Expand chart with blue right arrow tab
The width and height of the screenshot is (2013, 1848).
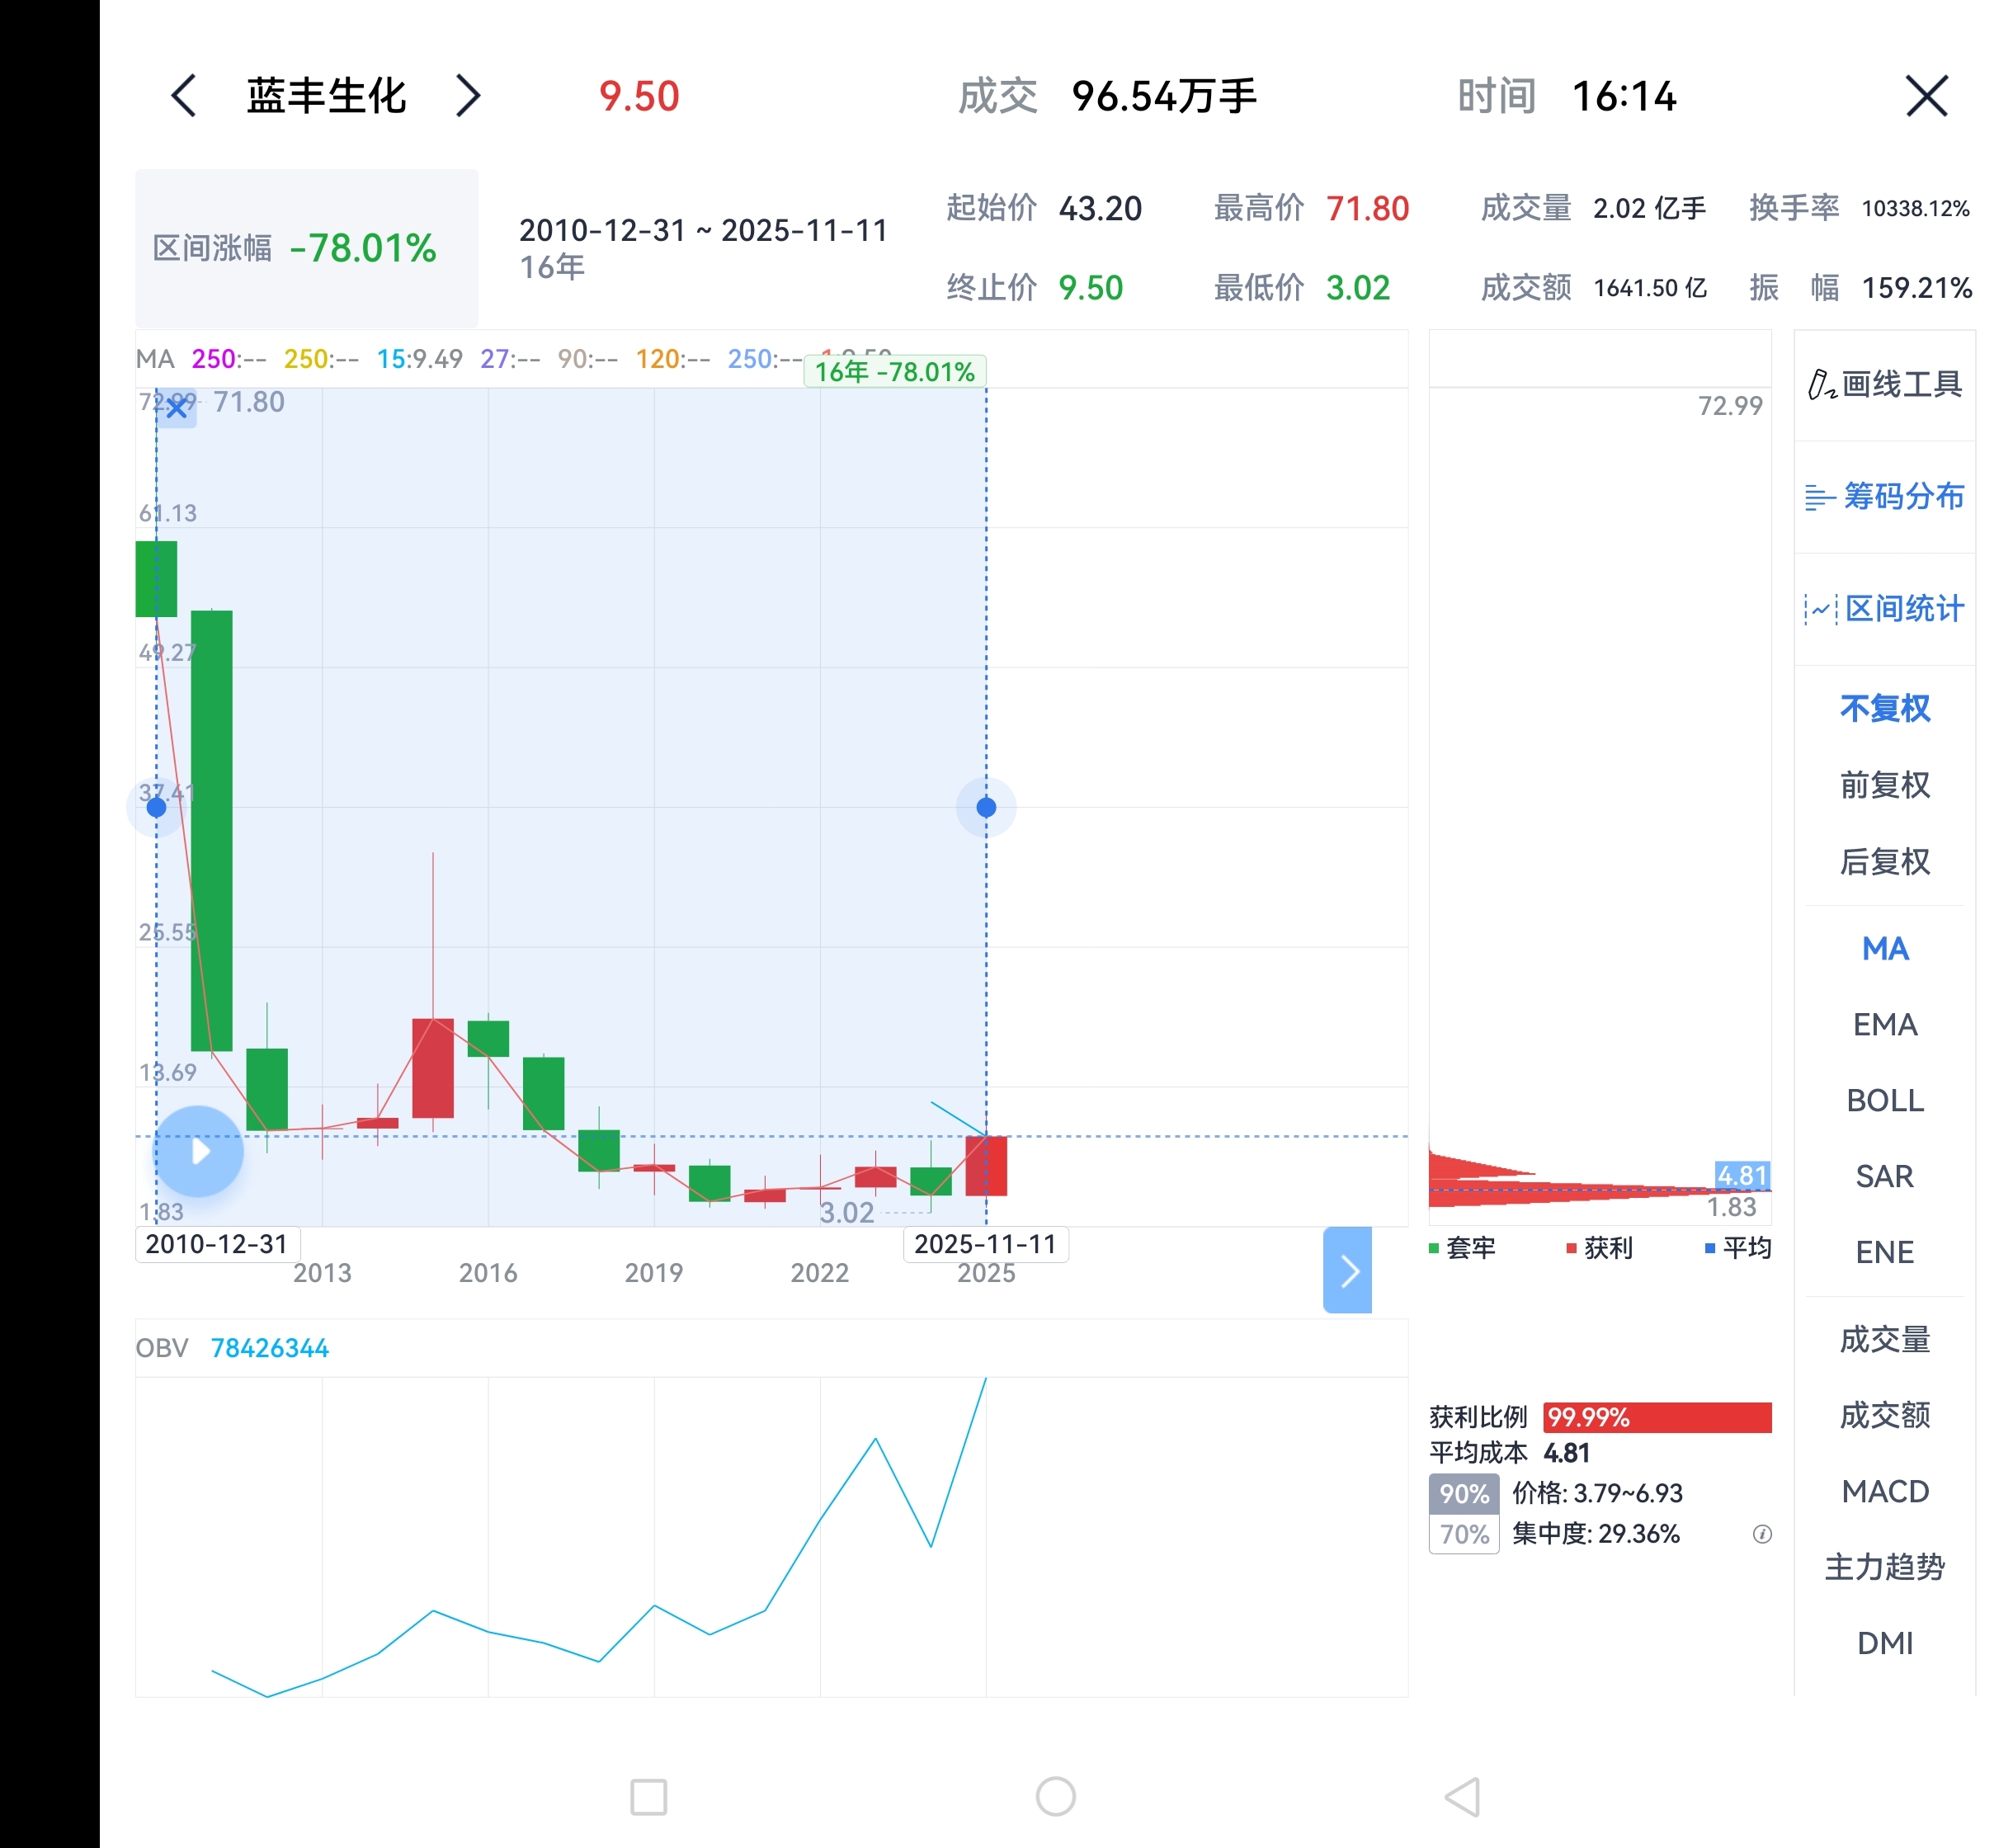(x=1347, y=1270)
